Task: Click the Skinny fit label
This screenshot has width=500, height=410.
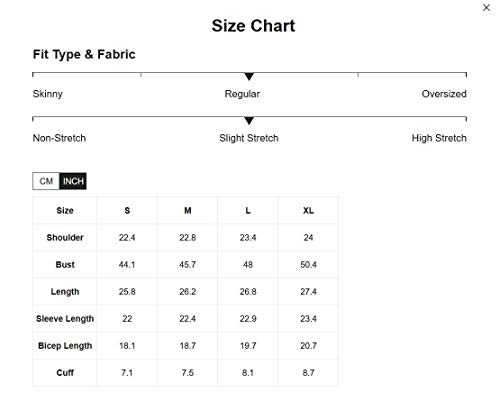Action: coord(48,94)
